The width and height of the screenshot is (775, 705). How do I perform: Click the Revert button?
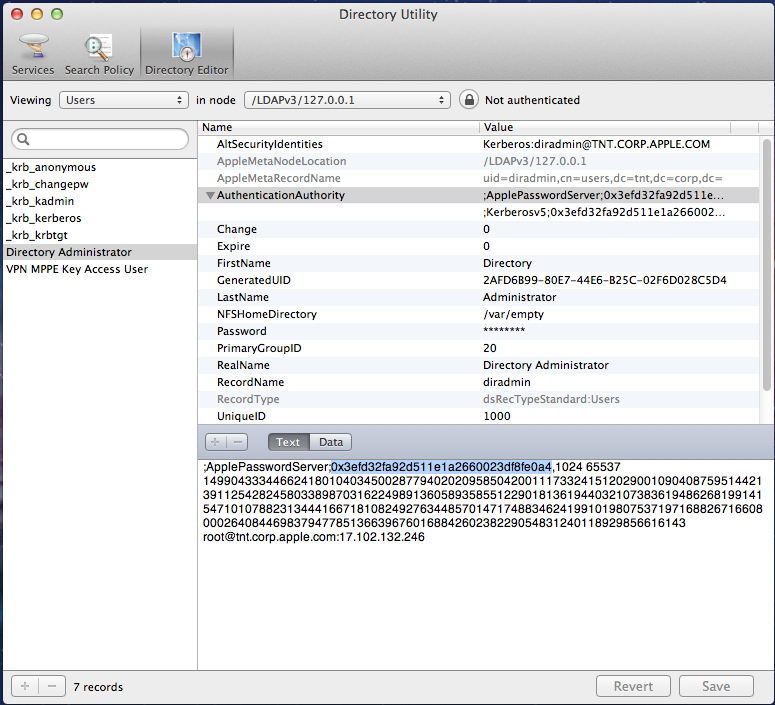pyautogui.click(x=633, y=686)
